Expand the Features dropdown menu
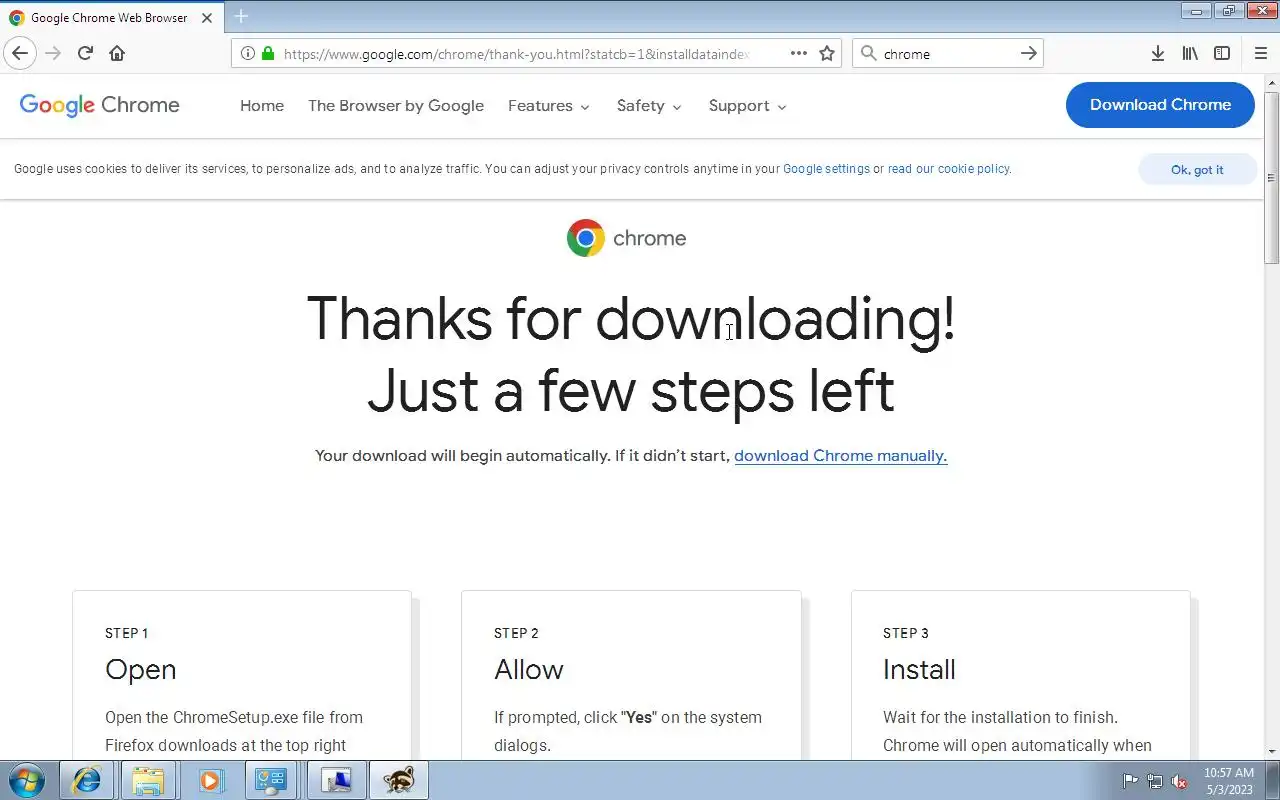 point(549,106)
